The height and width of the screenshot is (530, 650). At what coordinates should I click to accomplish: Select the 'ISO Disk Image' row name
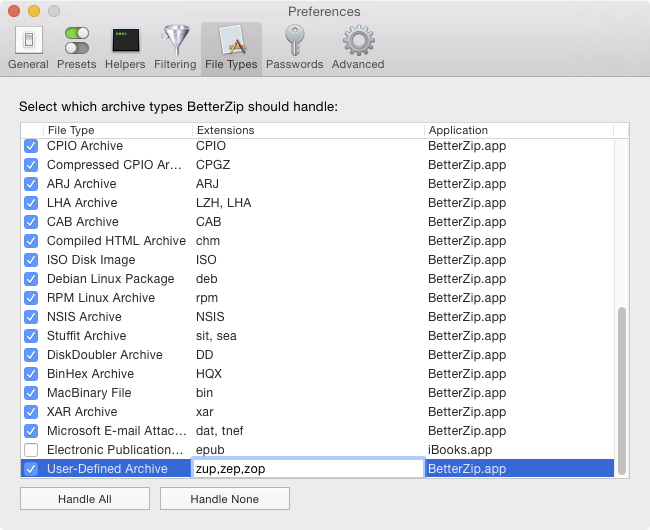coord(91,260)
